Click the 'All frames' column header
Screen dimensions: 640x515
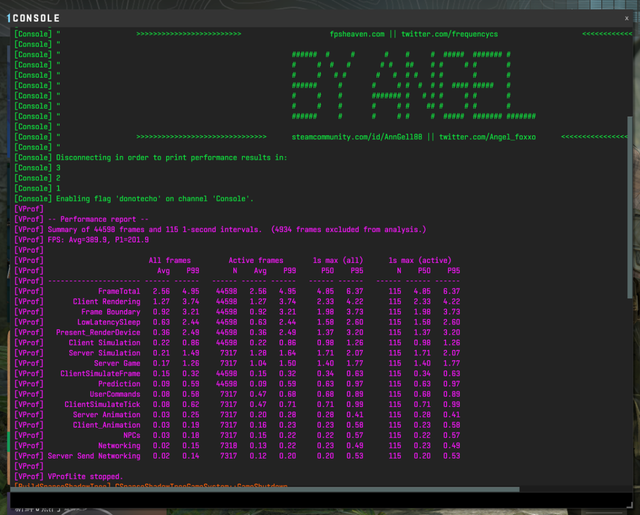(x=169, y=260)
